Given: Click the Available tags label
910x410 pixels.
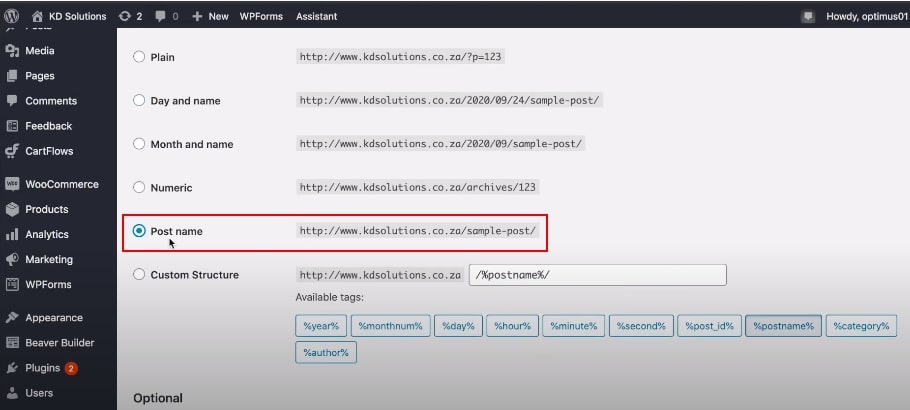Looking at the screenshot, I should click(330, 297).
